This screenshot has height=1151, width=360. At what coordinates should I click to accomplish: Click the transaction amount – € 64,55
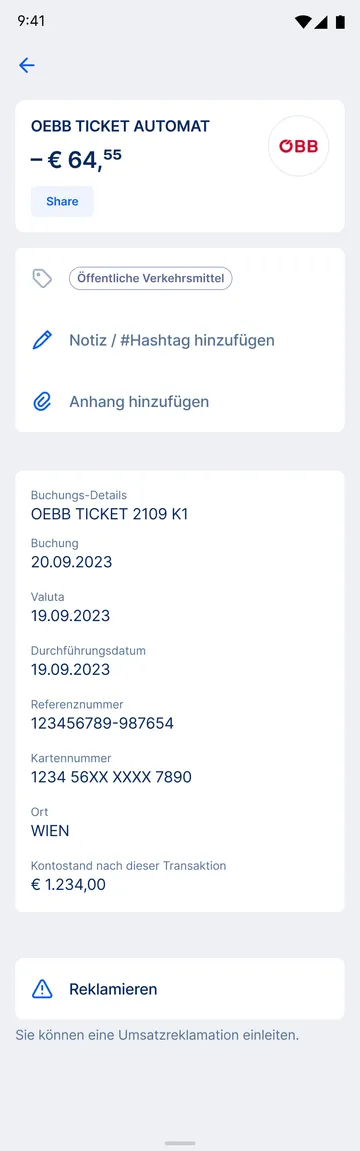coord(76,159)
